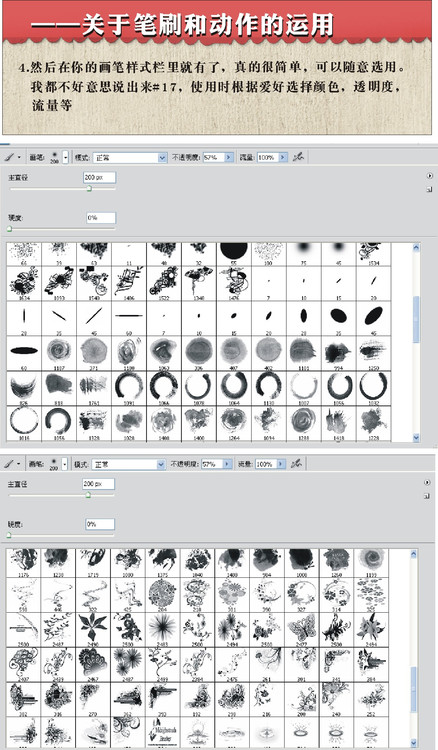Viewport: 438px width, 750px height.
Task: Pick the solid black hard round brush 55
Action: point(234,252)
